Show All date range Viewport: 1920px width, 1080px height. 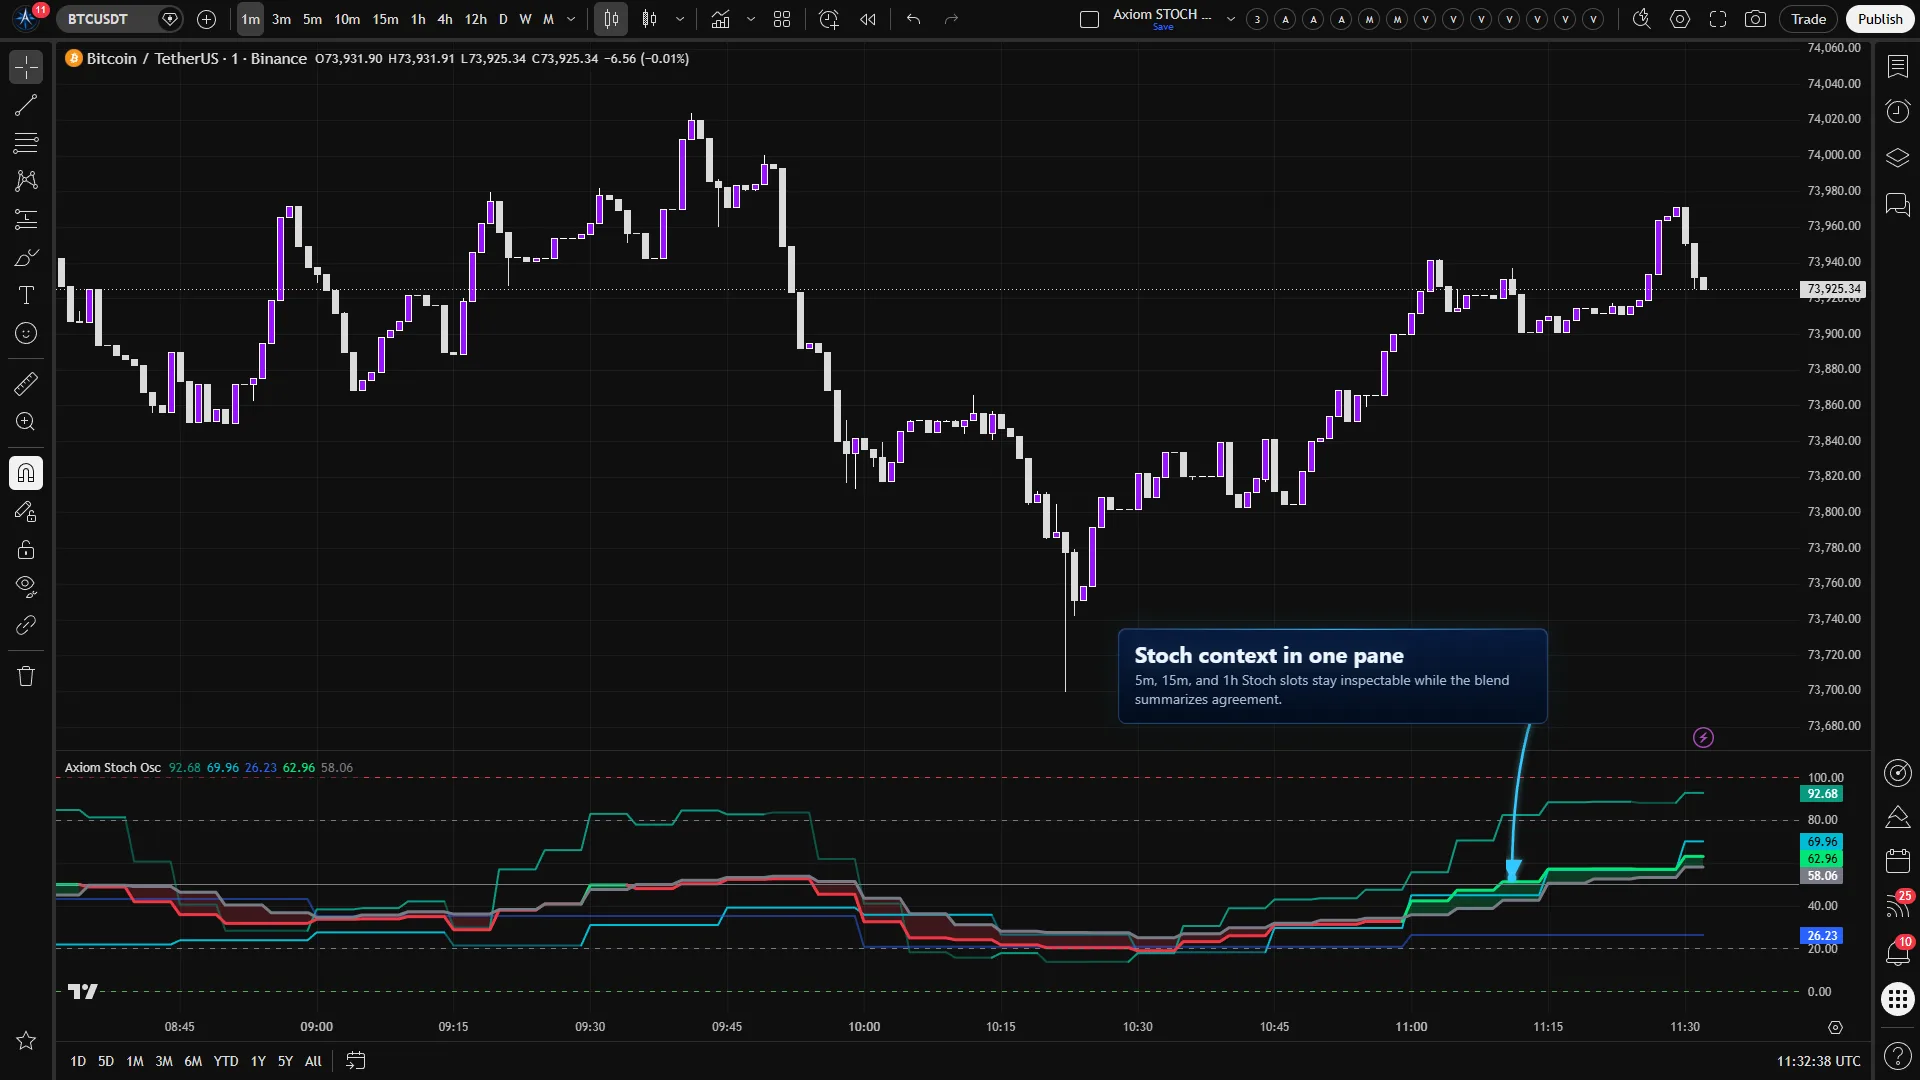(x=313, y=1061)
